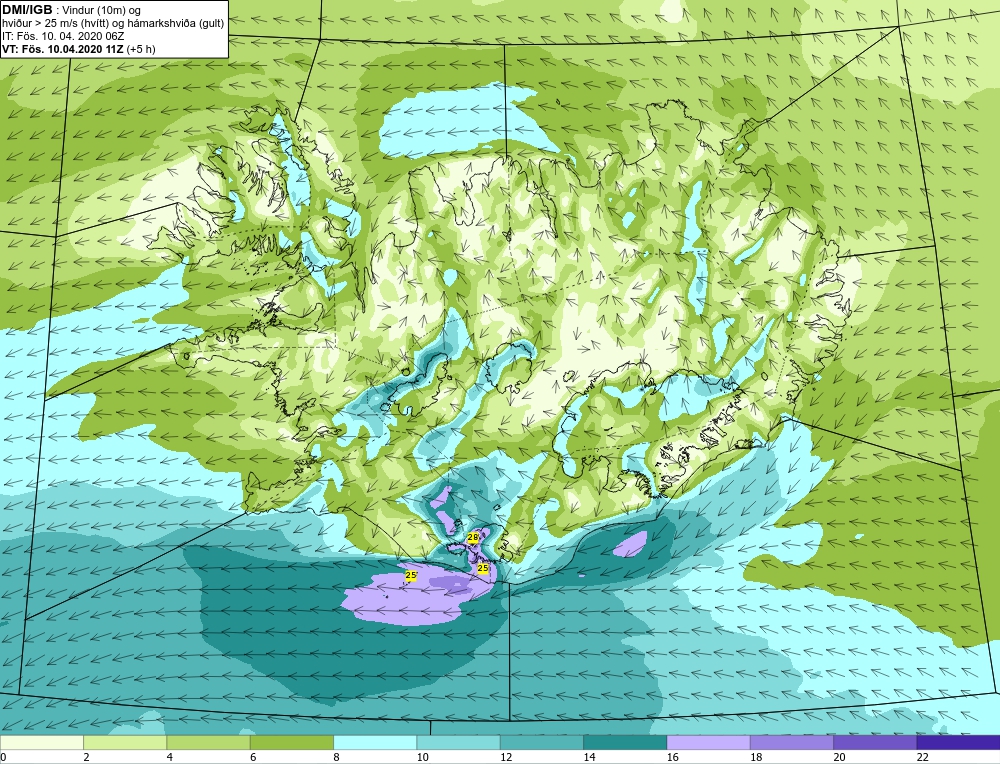
Task: Click the legend scale number 16
Action: point(673,757)
